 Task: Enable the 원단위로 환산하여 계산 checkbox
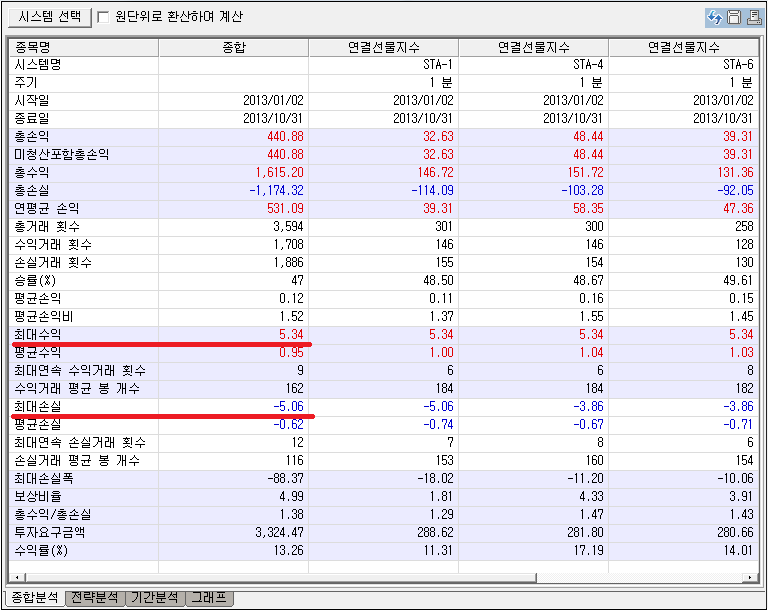(x=104, y=17)
